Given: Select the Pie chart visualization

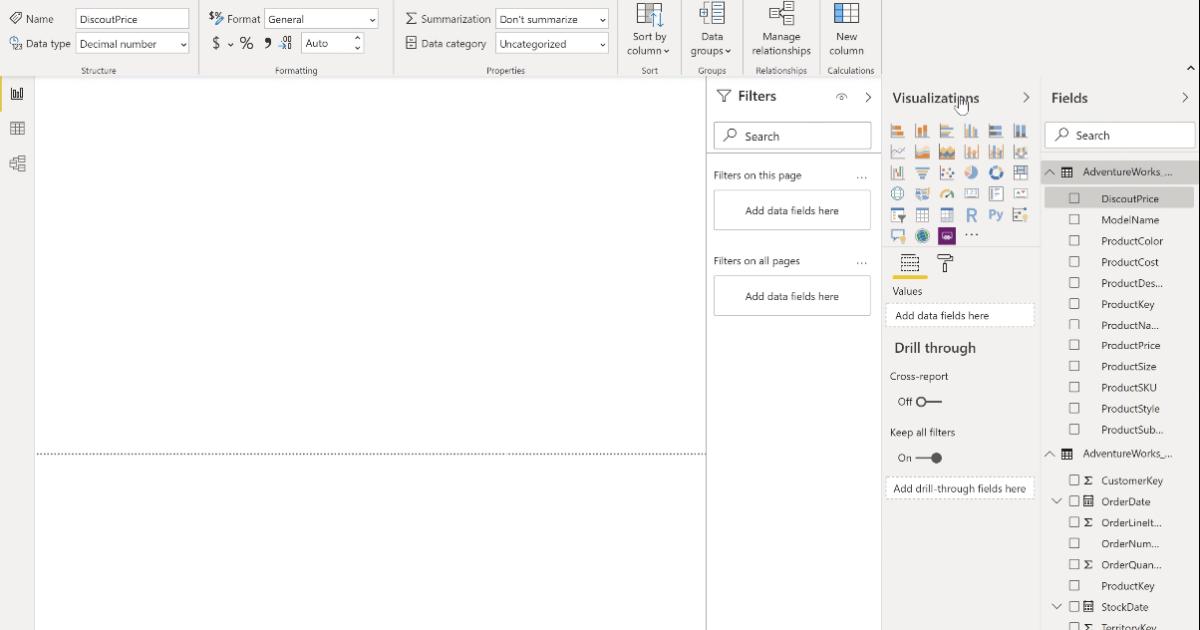Looking at the screenshot, I should point(970,172).
